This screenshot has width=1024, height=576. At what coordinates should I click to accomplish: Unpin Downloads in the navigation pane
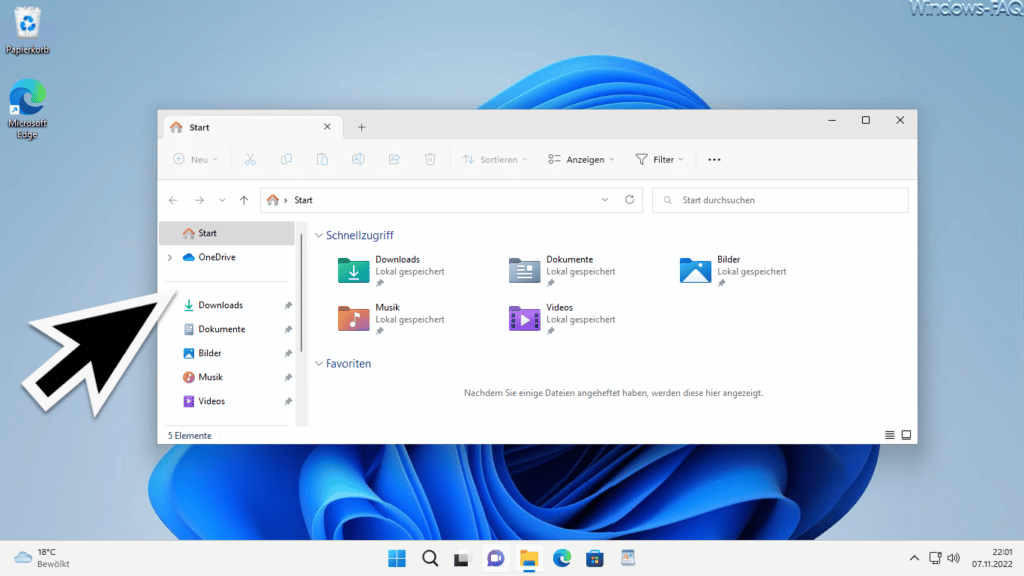pyautogui.click(x=288, y=306)
